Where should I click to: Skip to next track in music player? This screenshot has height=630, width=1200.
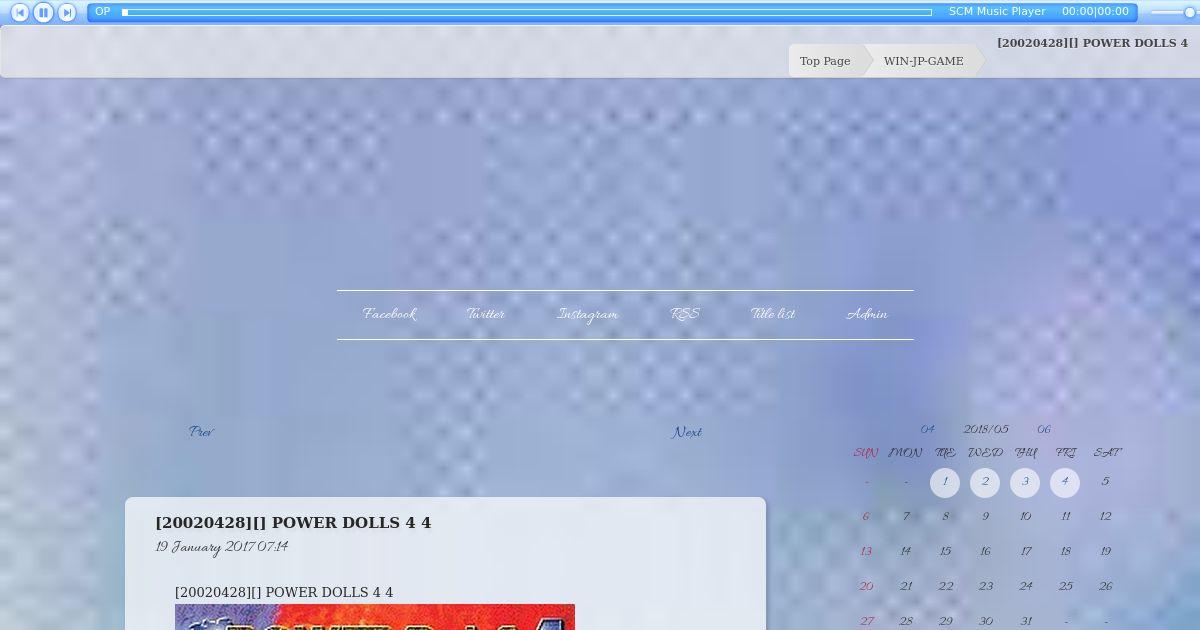click(67, 12)
